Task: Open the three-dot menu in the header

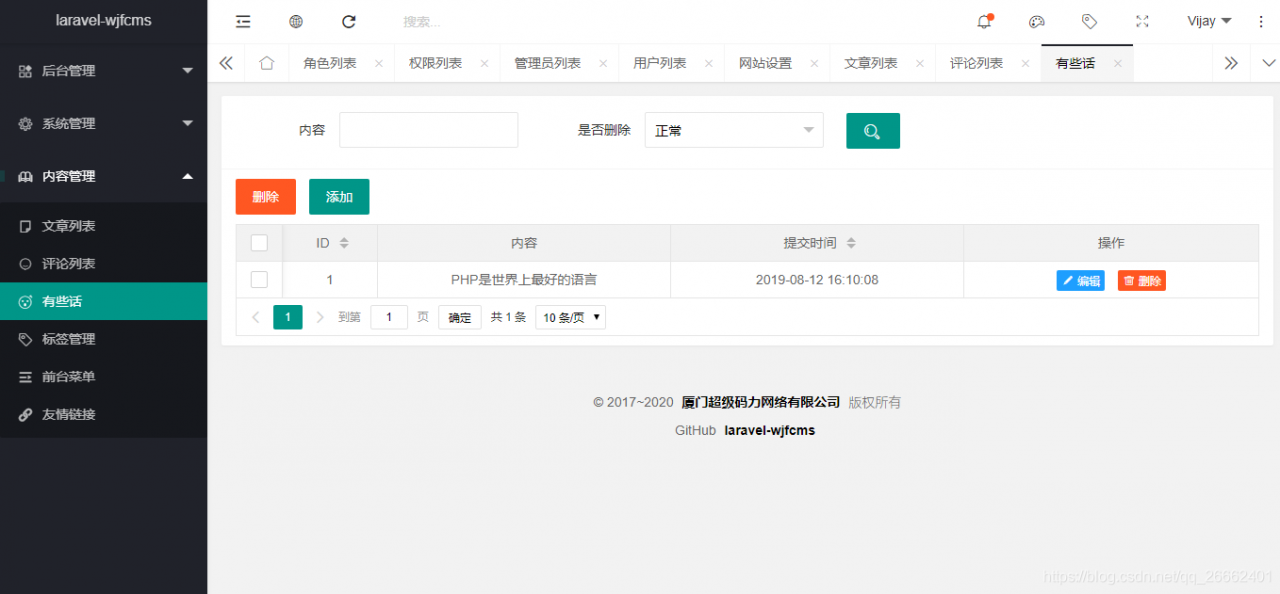Action: tap(1261, 21)
